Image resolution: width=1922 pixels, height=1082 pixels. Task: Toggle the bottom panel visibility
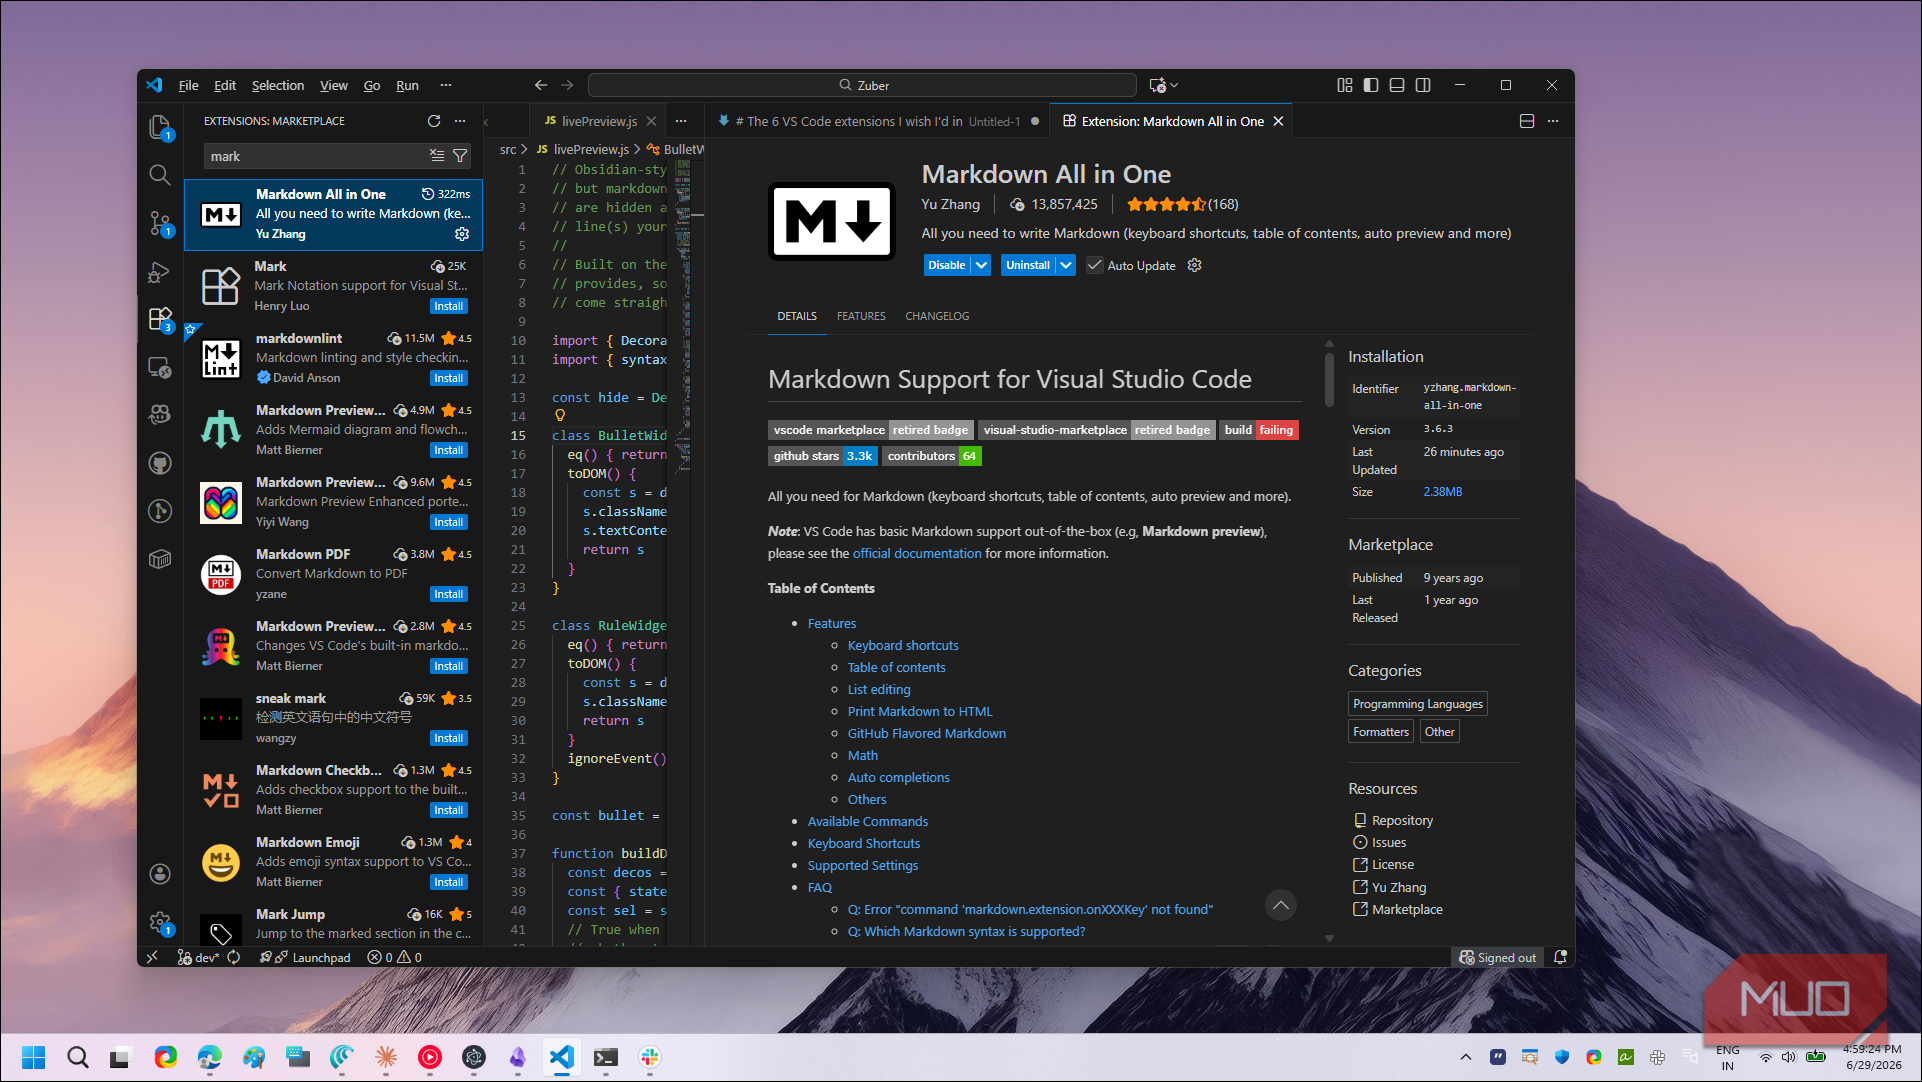coord(1397,85)
